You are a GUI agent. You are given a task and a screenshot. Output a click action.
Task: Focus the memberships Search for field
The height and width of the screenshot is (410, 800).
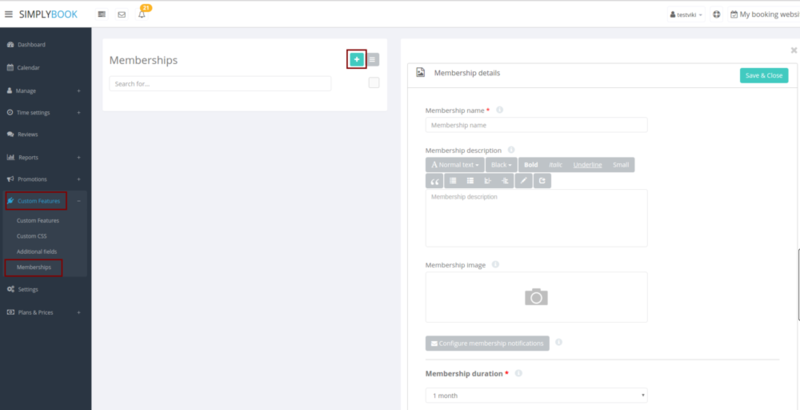pos(220,84)
